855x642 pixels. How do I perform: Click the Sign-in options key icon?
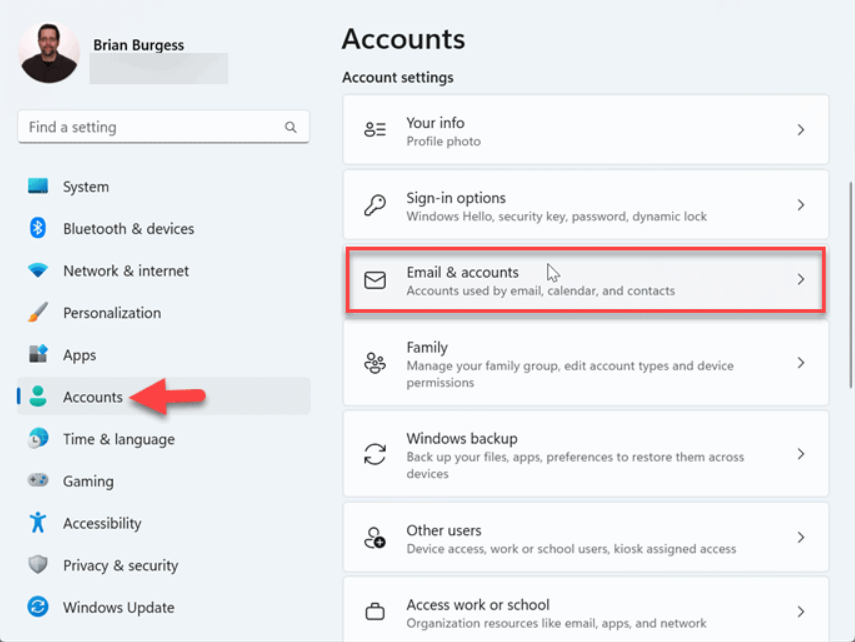[375, 206]
